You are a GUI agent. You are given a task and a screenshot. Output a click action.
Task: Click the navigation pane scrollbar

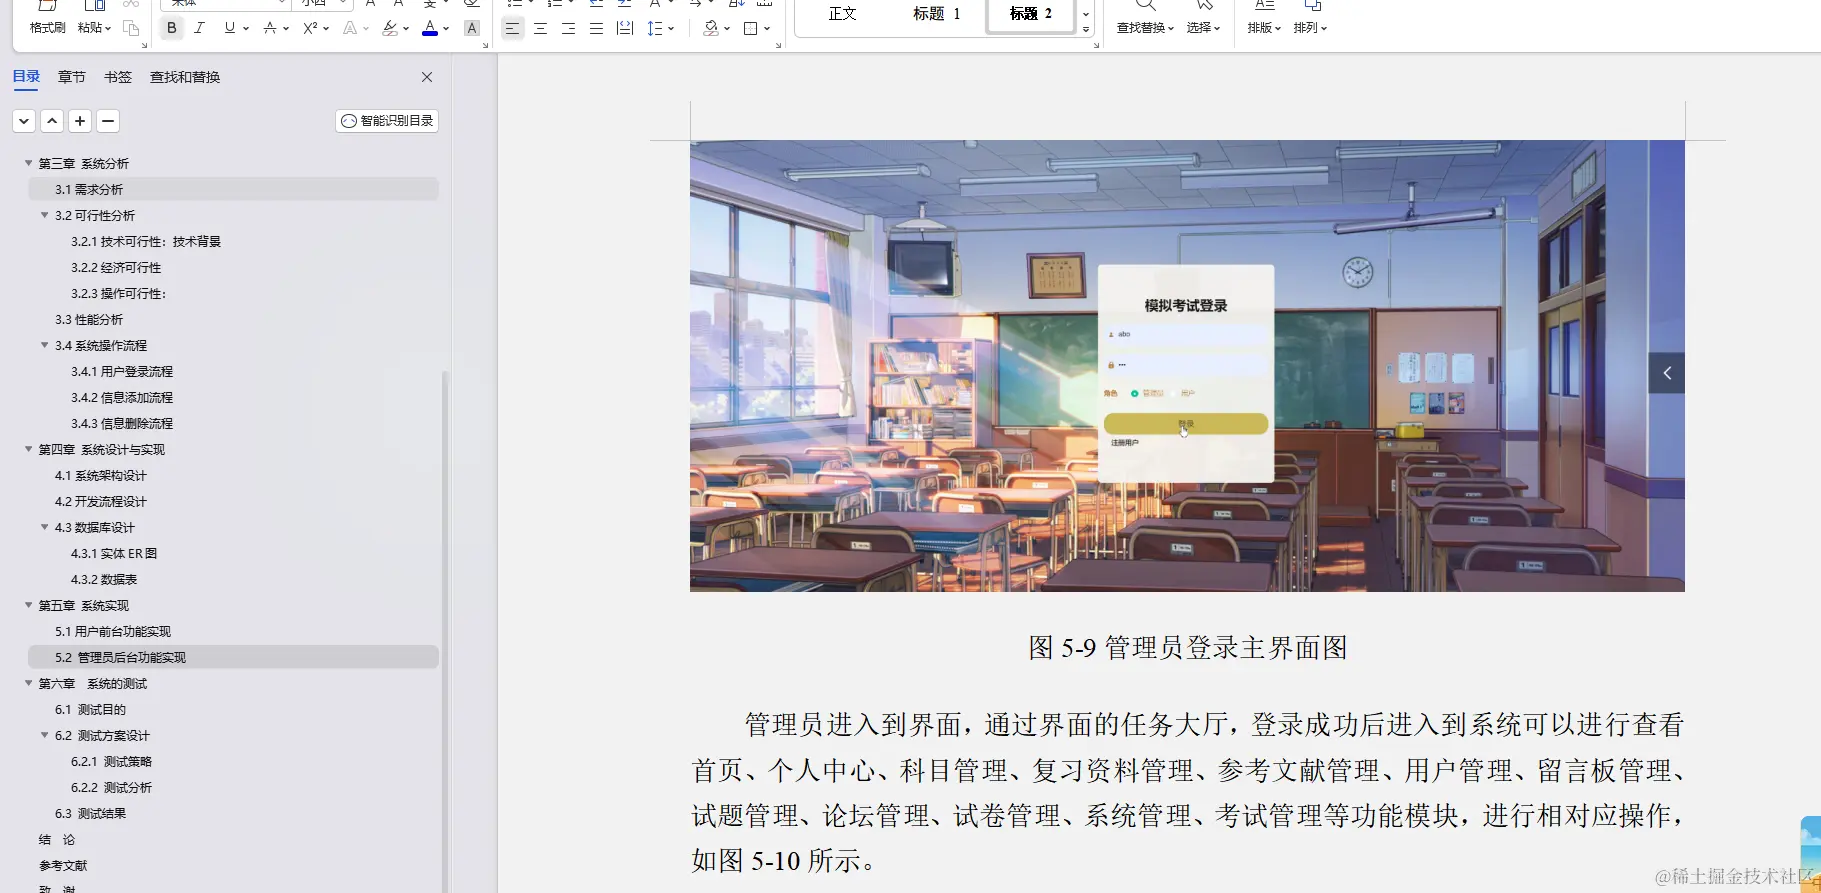click(445, 630)
